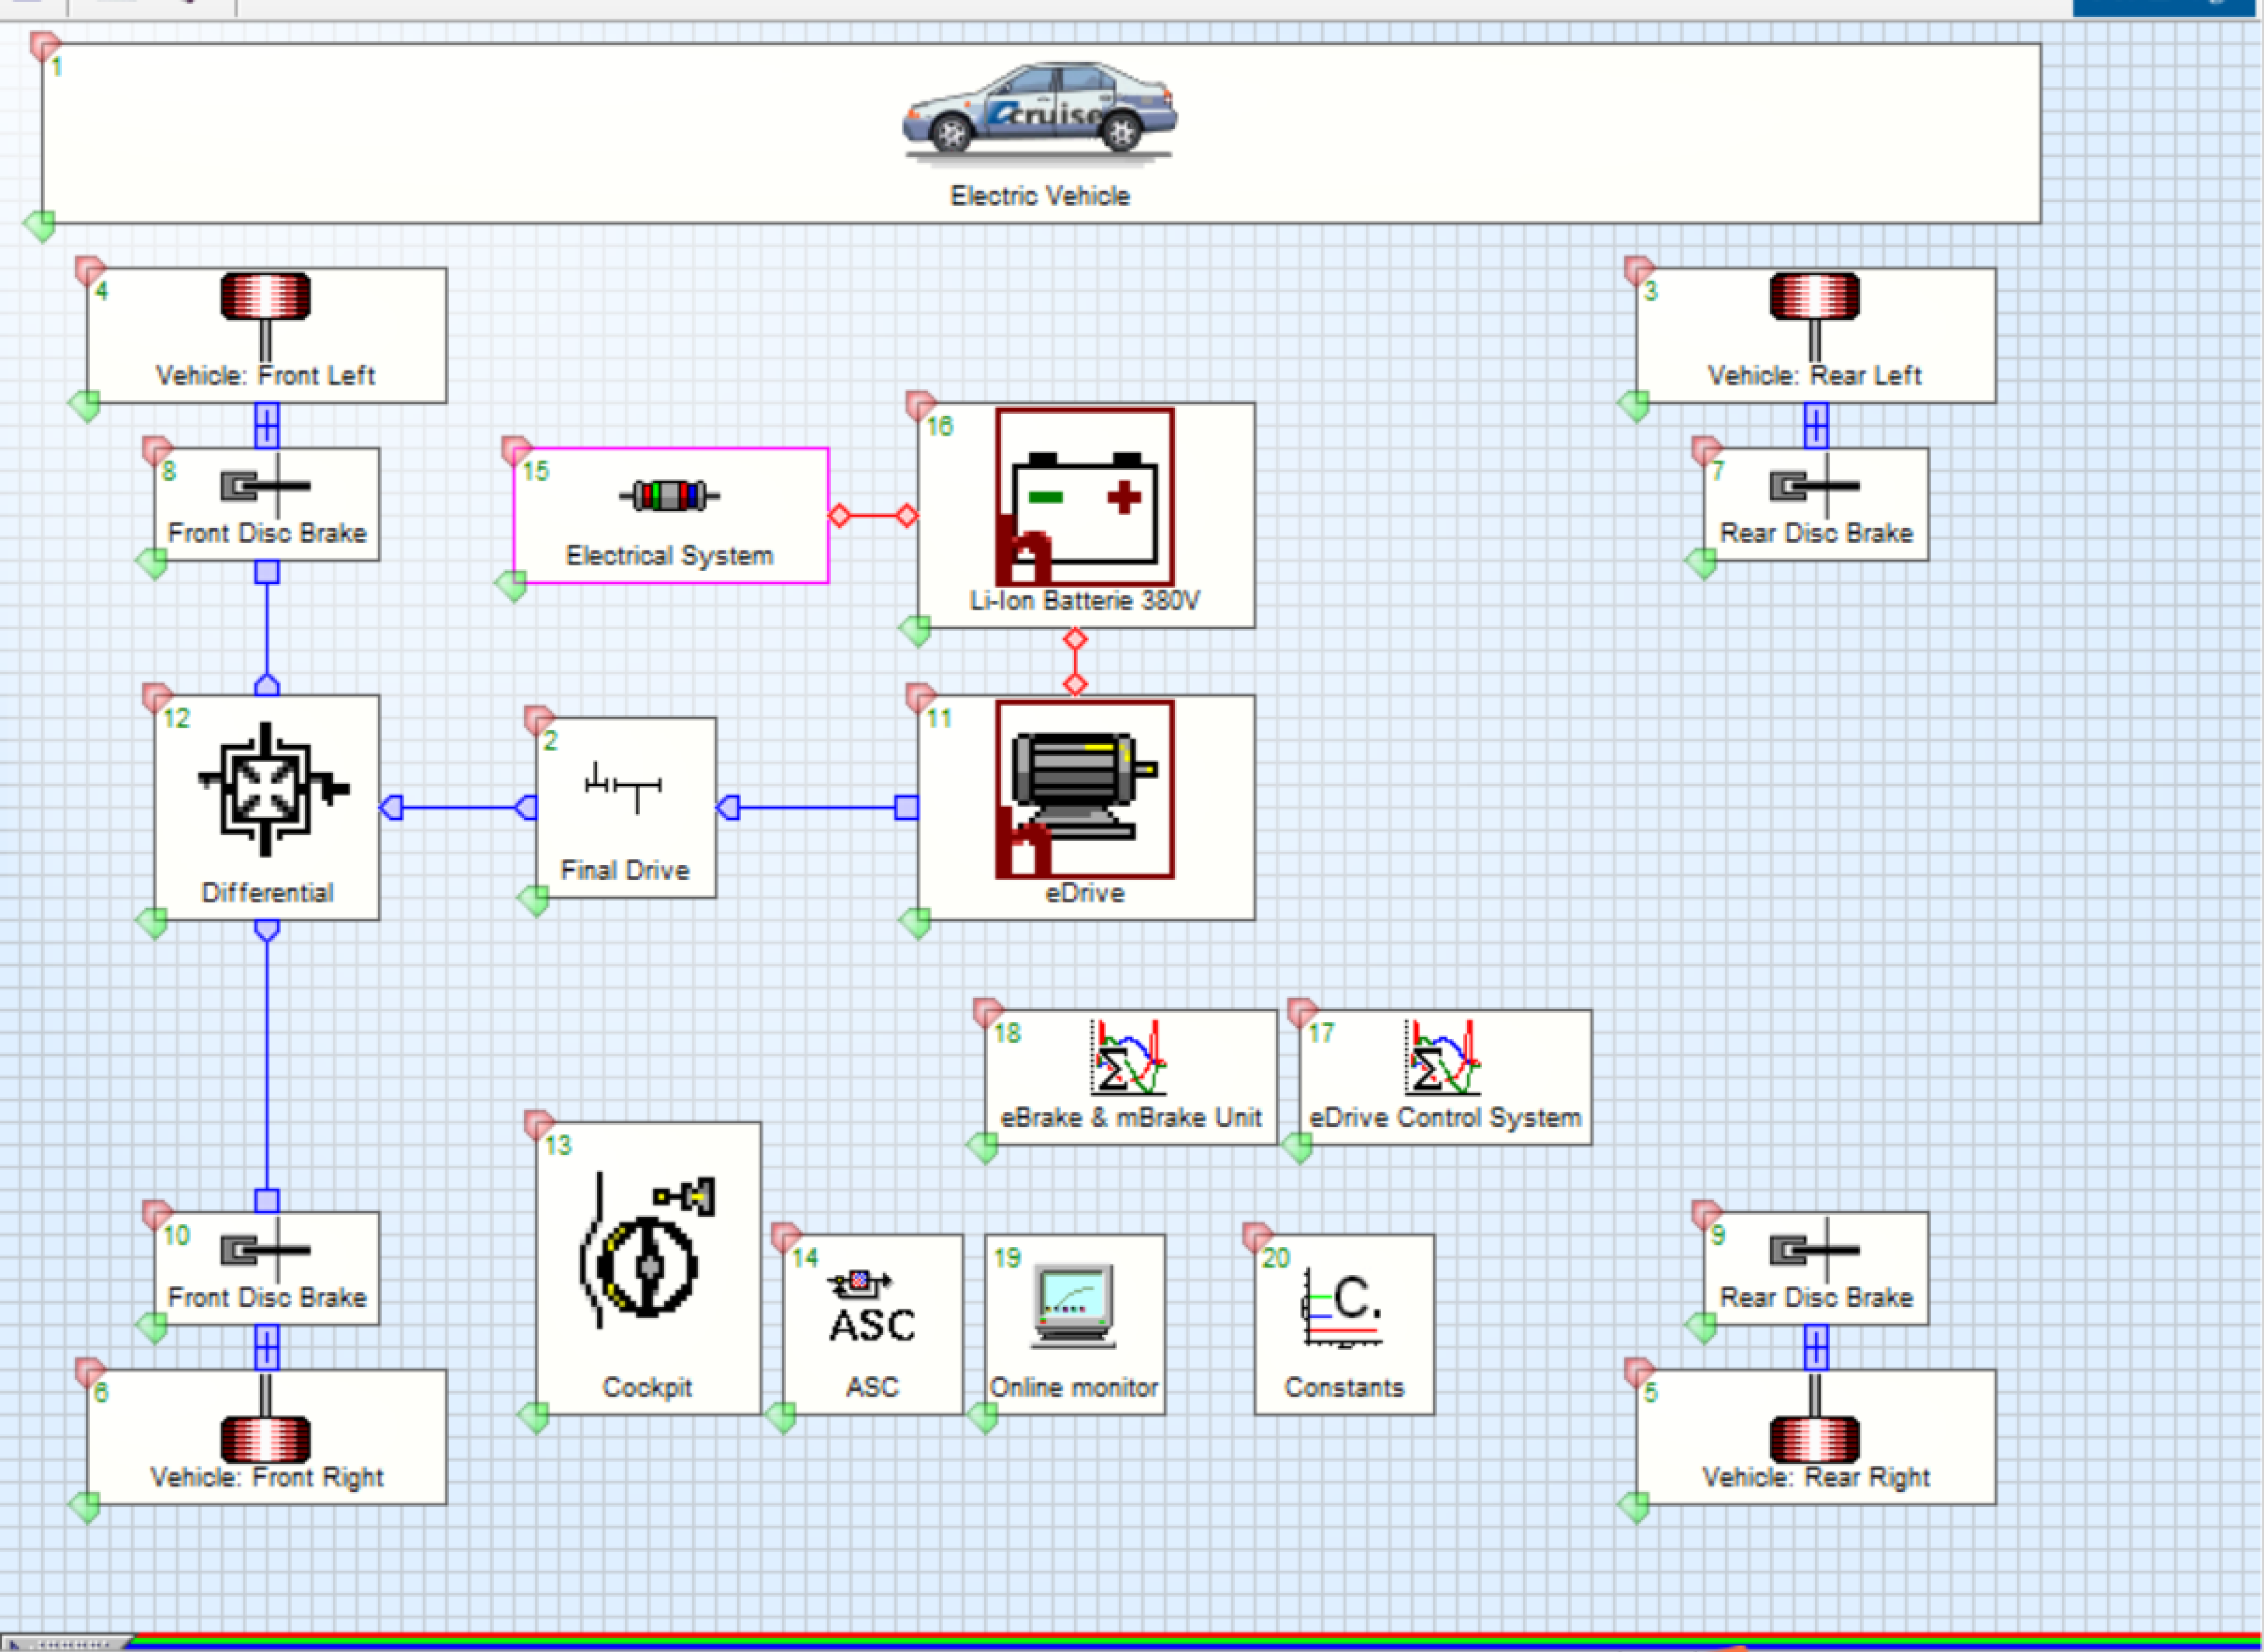
Task: Click red electrical pin between Electrical System and battery
Action: pyautogui.click(x=840, y=516)
